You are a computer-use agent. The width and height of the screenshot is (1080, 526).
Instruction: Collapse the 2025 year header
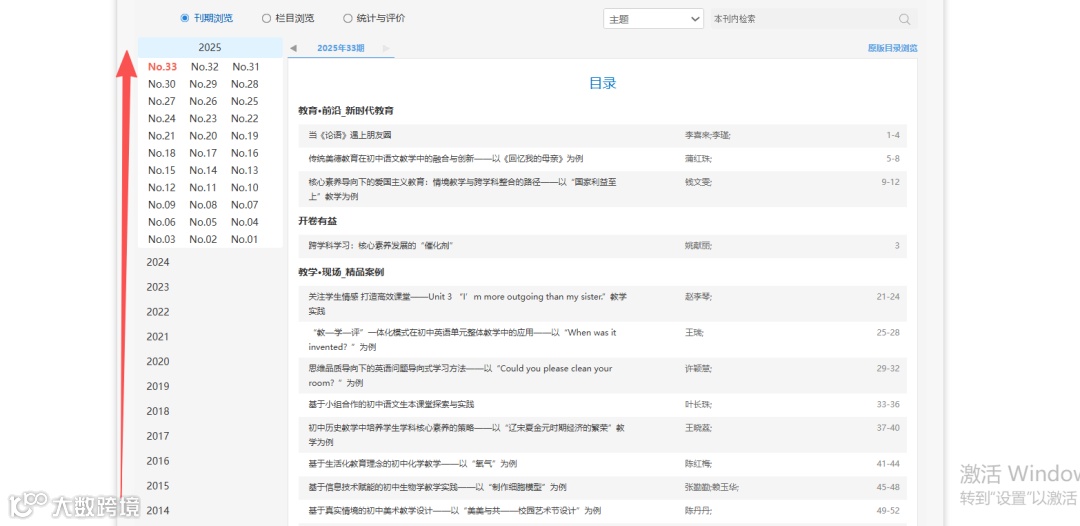pos(210,48)
